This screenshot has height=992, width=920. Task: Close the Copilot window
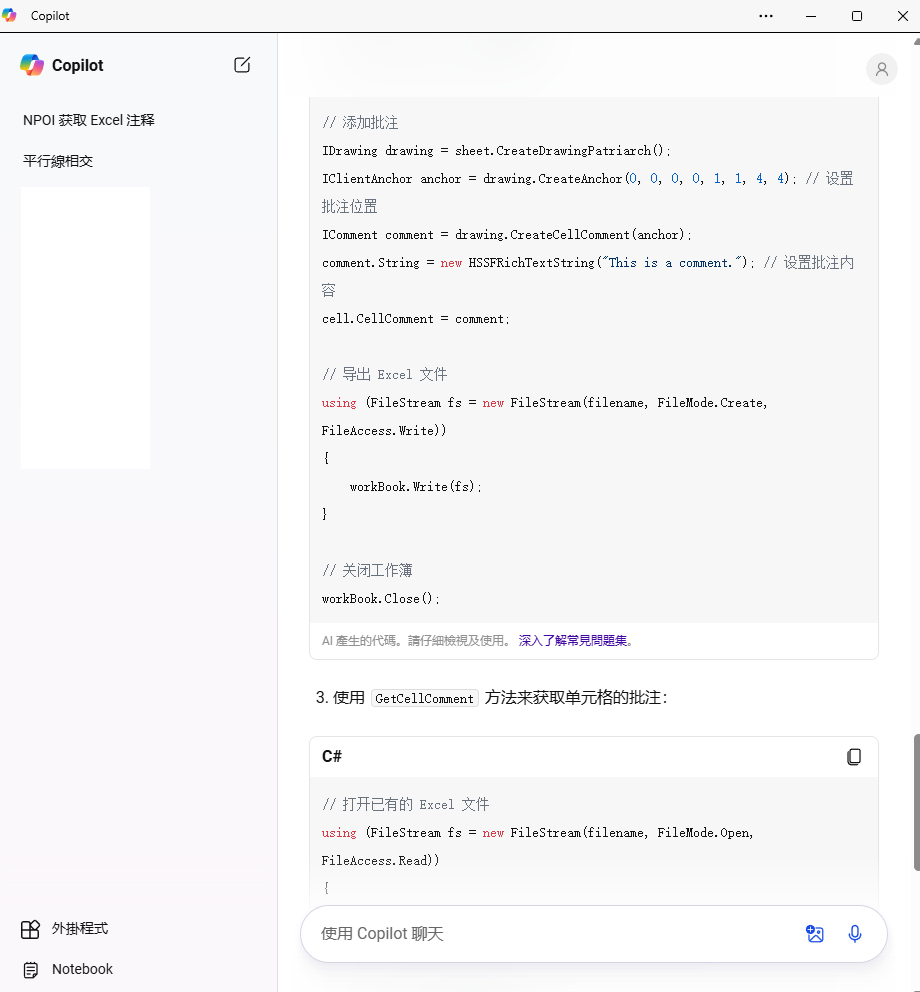coord(903,16)
